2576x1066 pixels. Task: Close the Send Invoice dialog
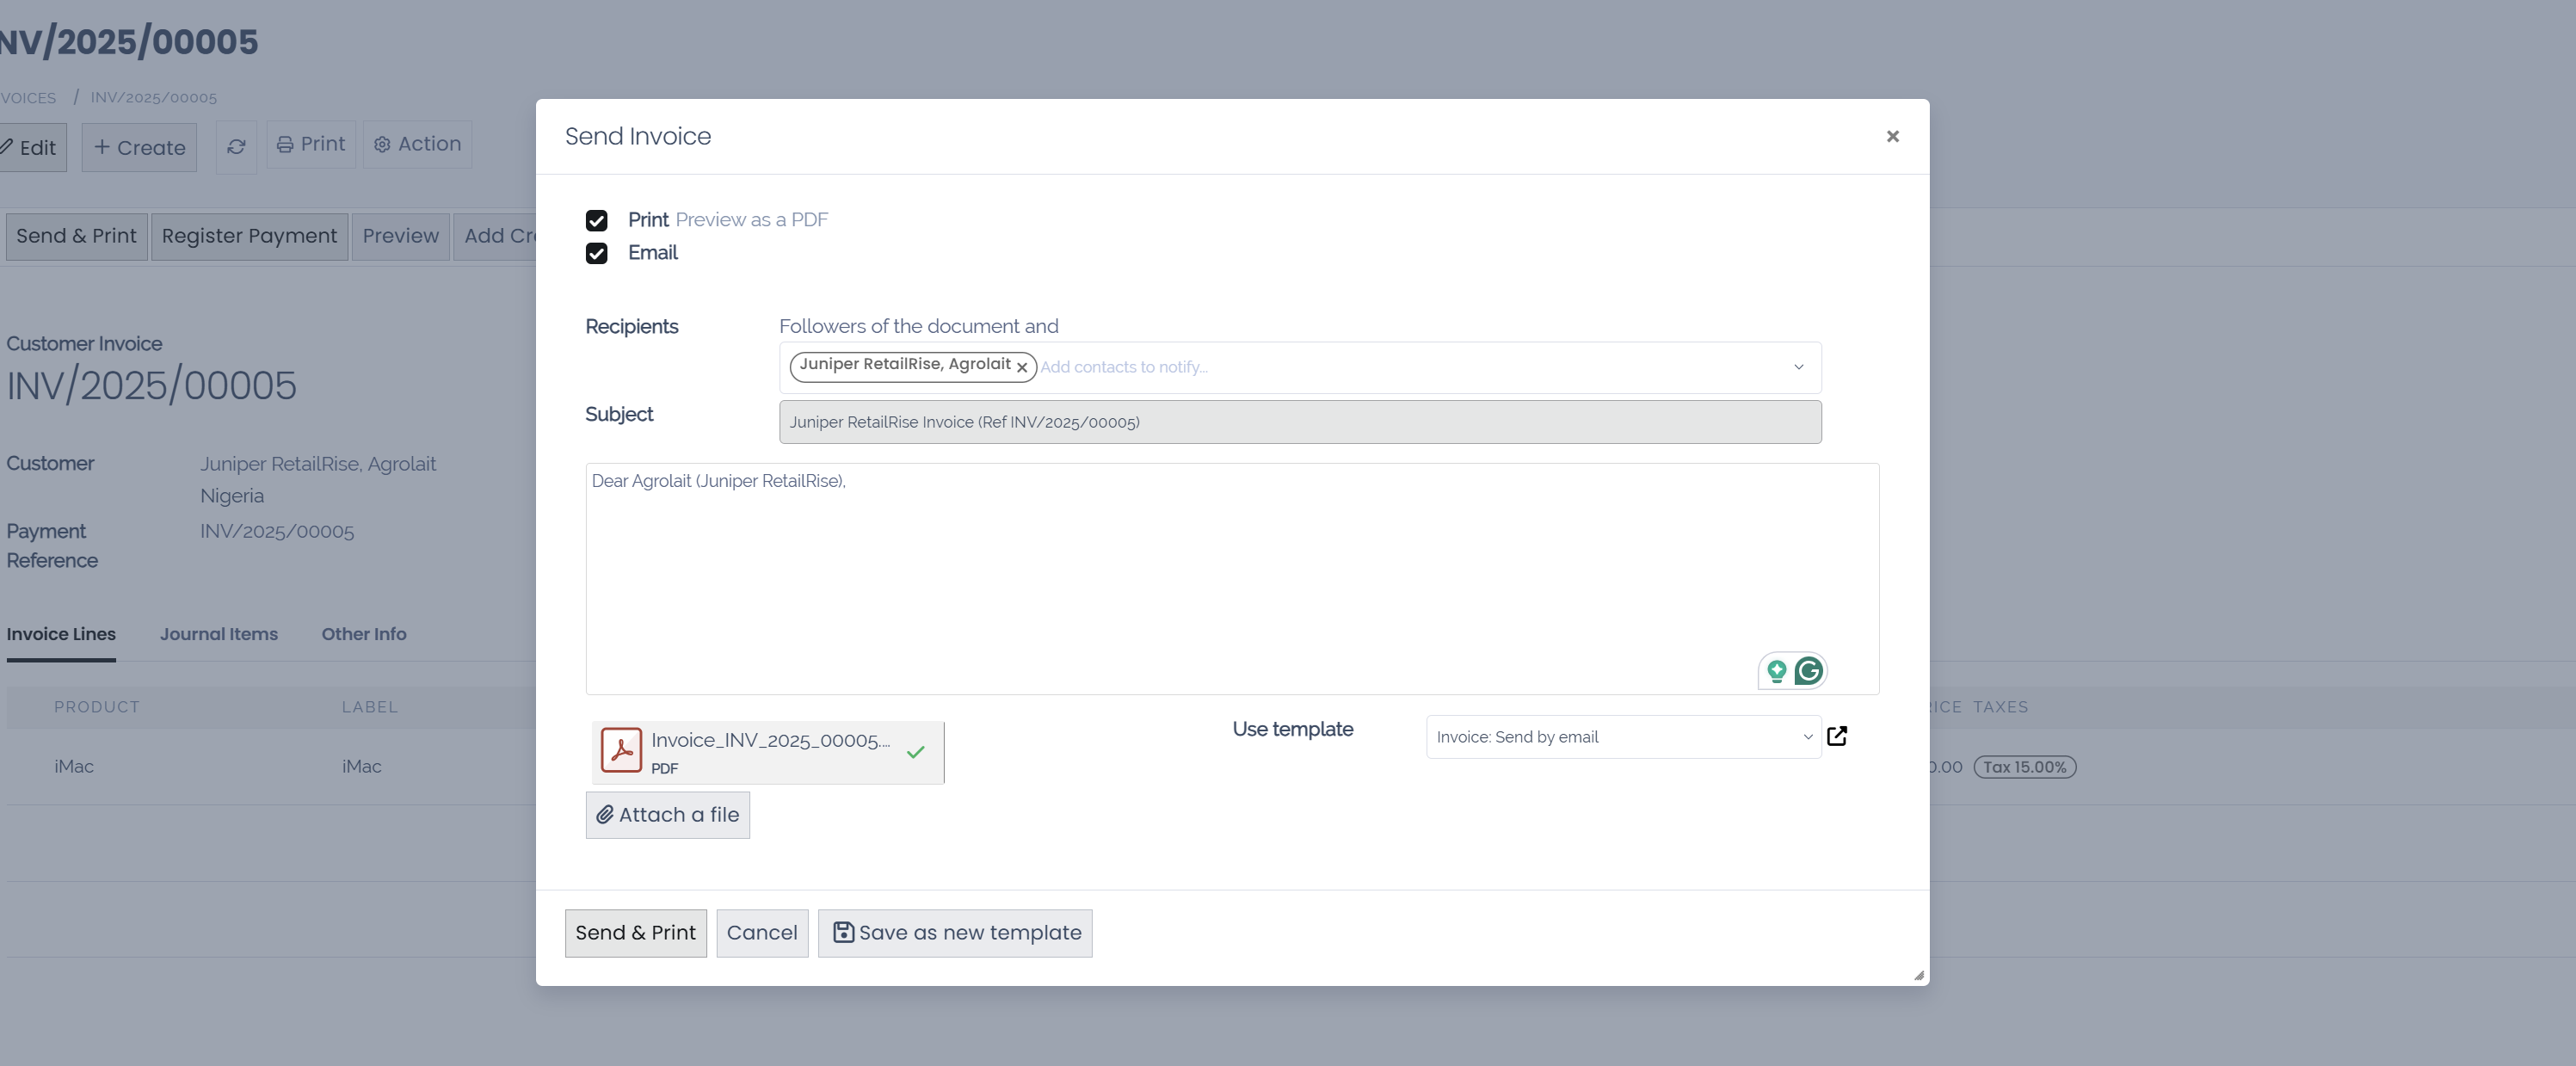coord(1892,136)
